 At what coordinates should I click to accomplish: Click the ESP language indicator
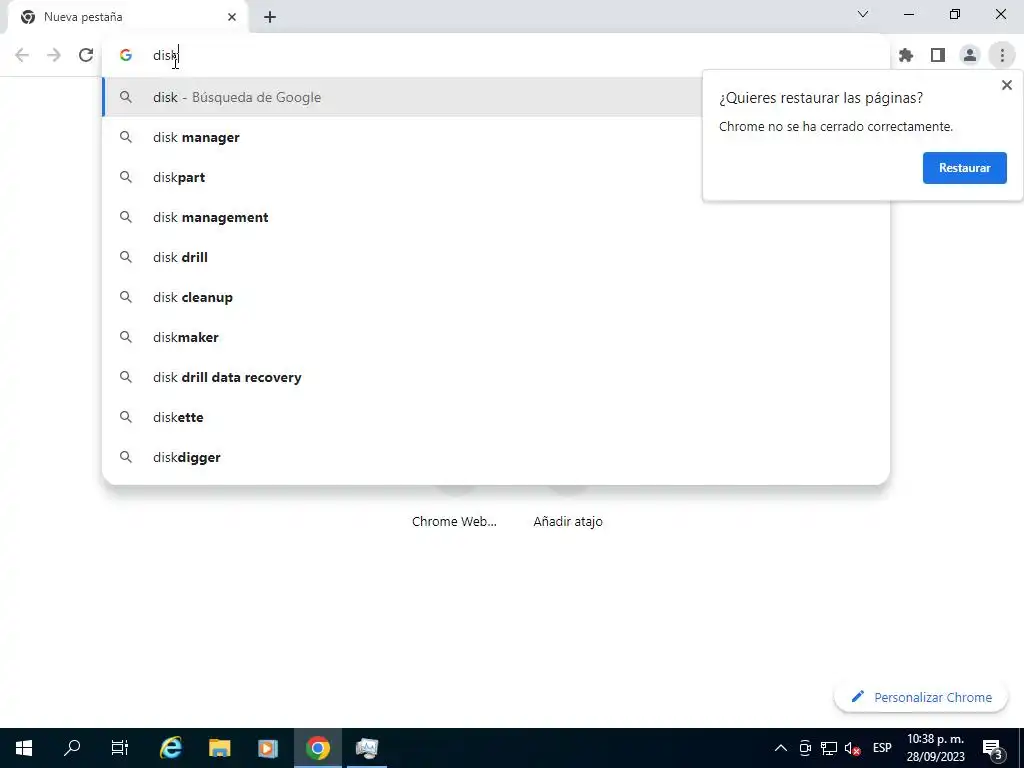[882, 748]
